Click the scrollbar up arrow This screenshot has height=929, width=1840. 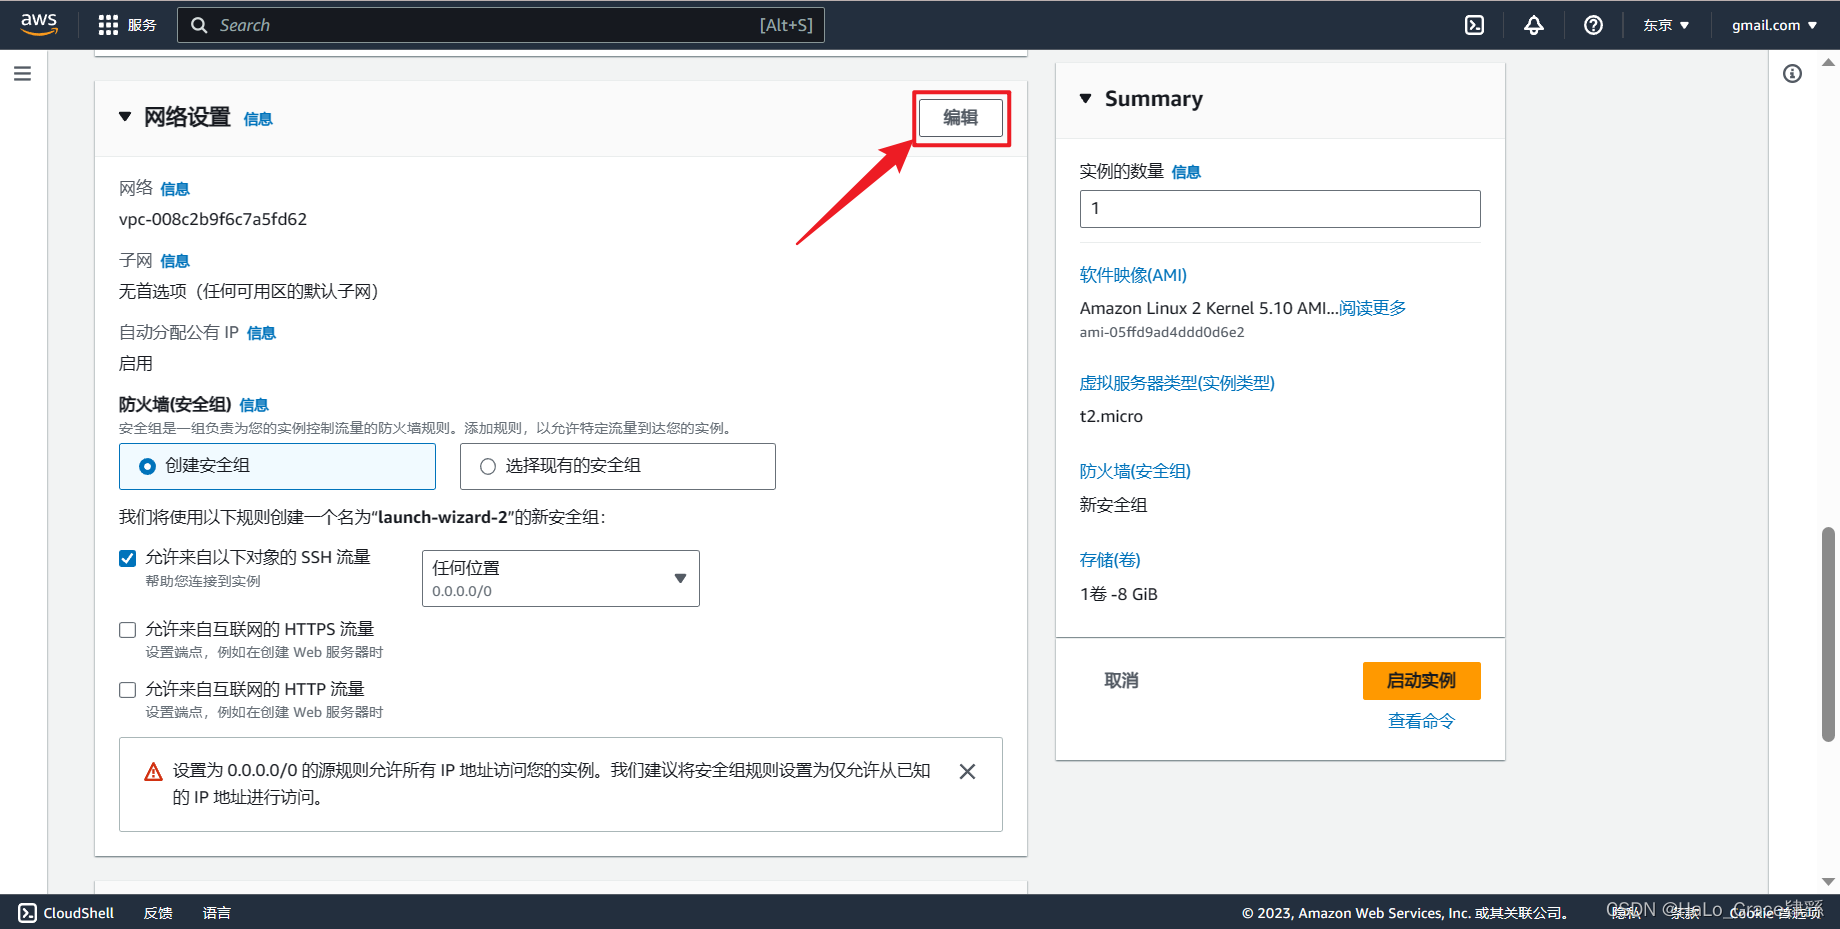tap(1828, 62)
